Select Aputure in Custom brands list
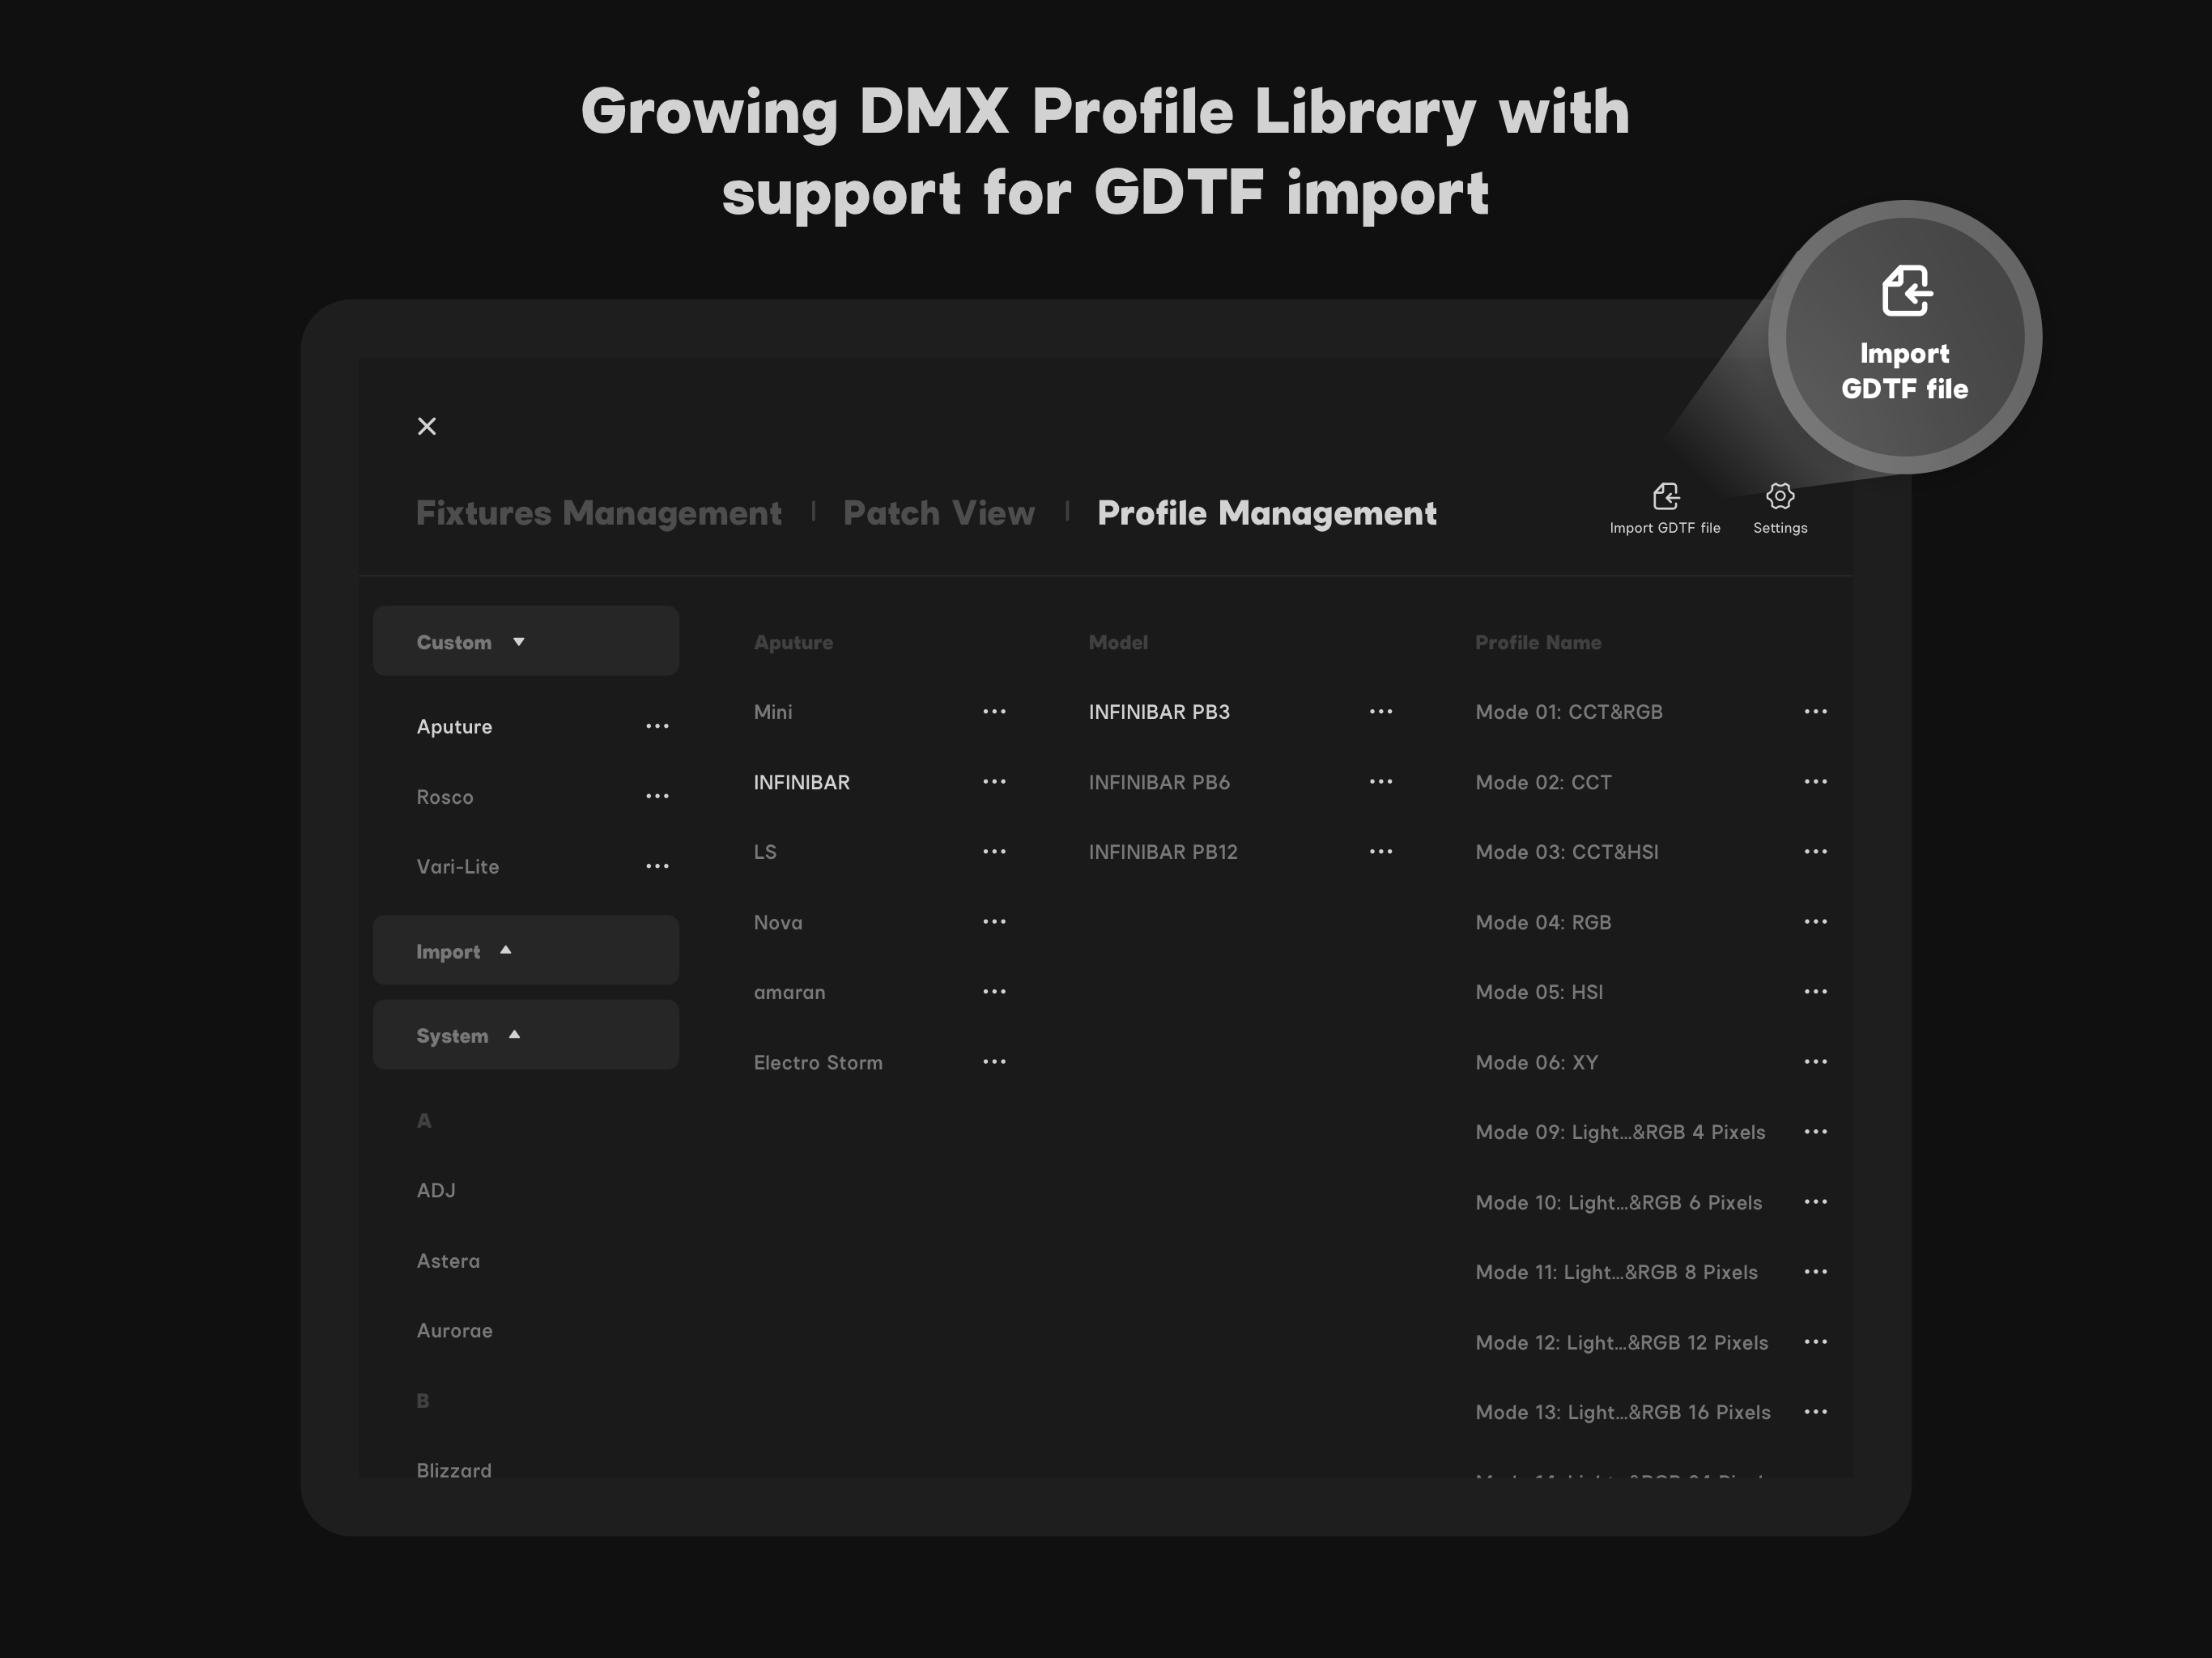The image size is (2212, 1658). 454,727
